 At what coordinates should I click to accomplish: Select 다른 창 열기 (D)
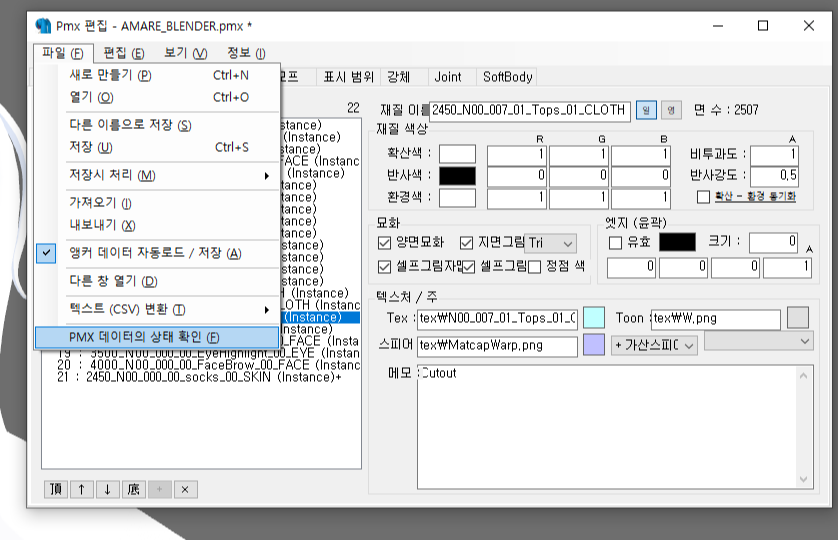157,281
